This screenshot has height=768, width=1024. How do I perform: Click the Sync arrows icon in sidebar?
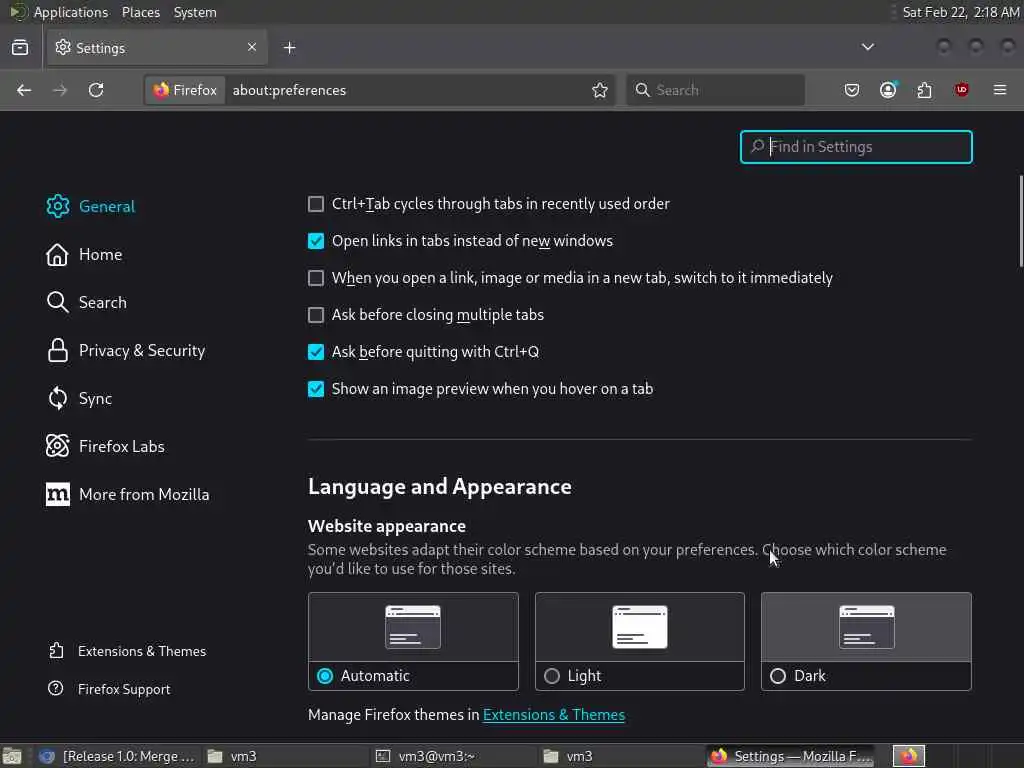[57, 398]
